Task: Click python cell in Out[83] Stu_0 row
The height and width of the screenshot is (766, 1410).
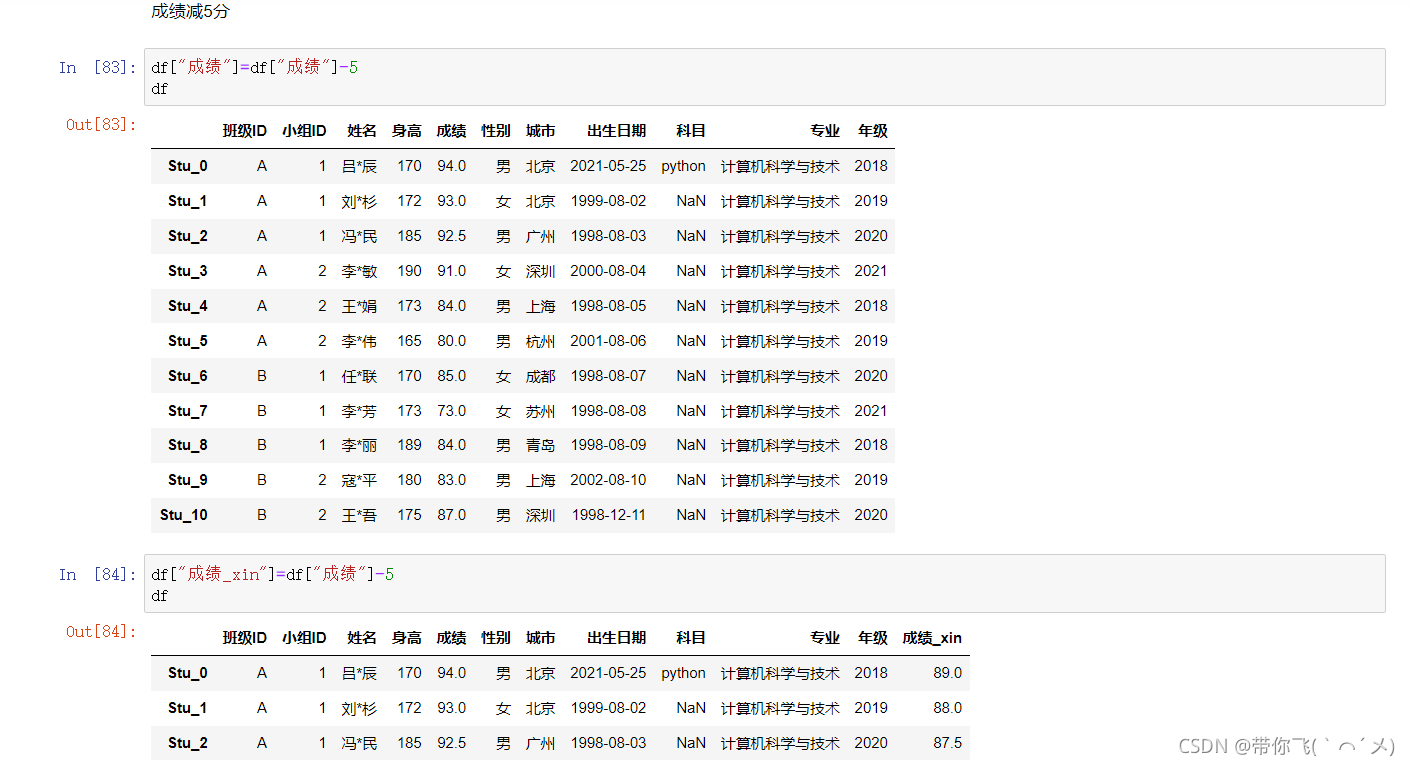Action: click(684, 166)
